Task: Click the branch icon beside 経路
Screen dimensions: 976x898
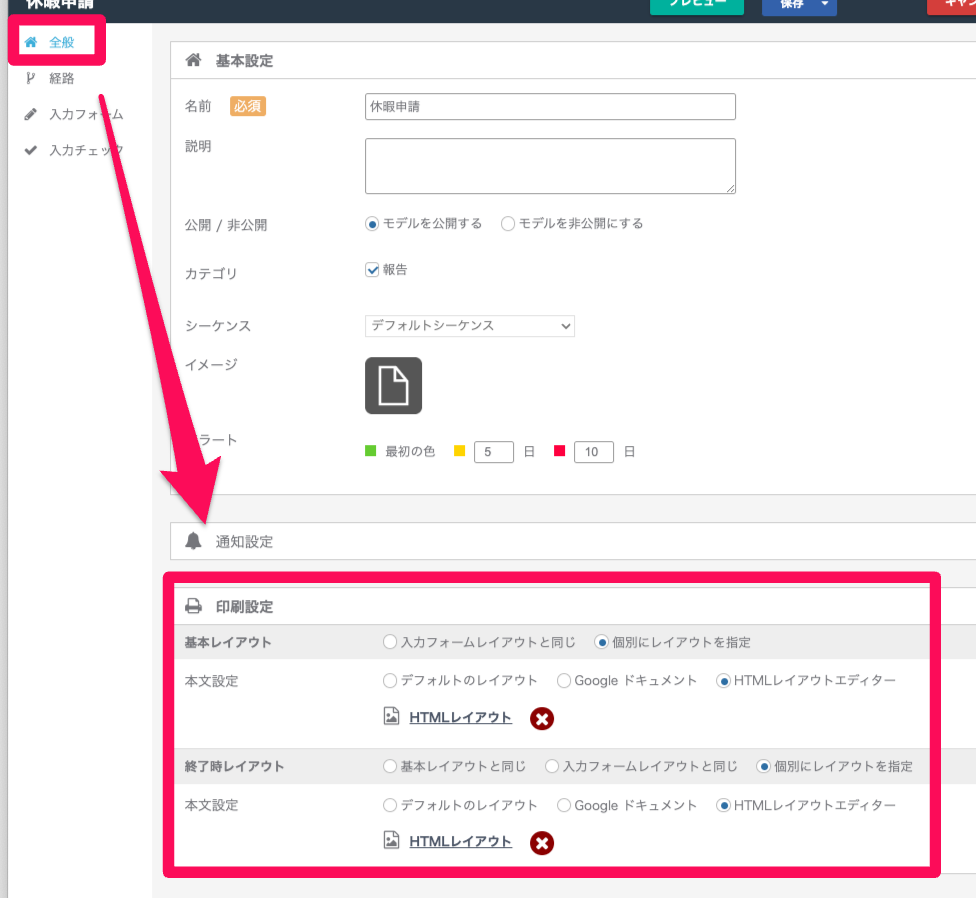Action: point(30,78)
